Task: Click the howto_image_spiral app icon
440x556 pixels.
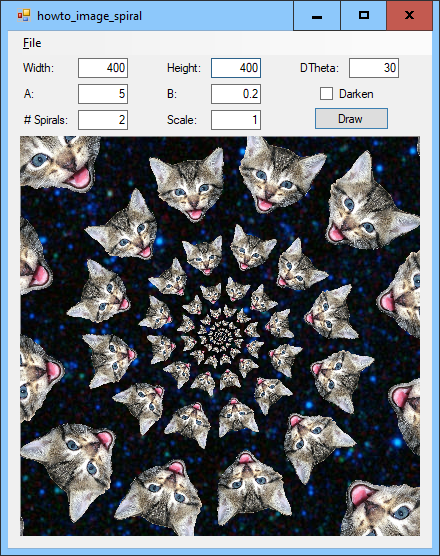Action: pos(24,16)
